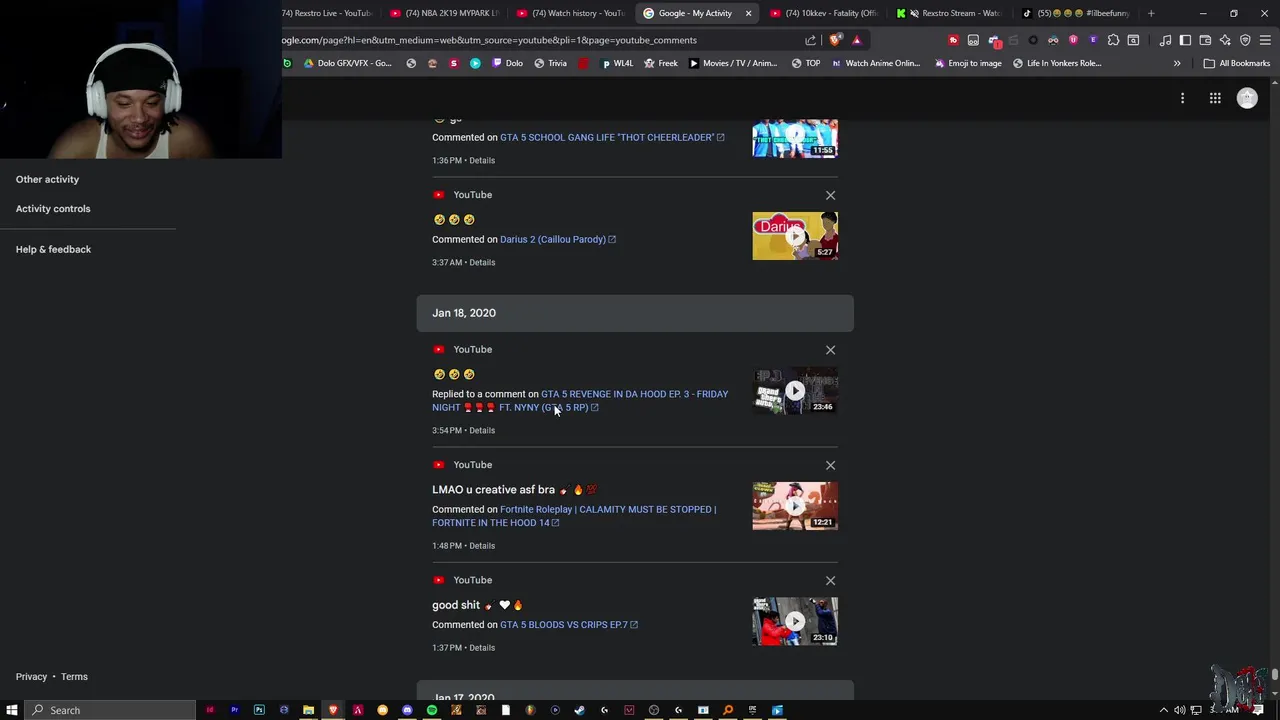This screenshot has height=720, width=1280.
Task: Click the Brave Shields lion icon
Action: (835, 40)
